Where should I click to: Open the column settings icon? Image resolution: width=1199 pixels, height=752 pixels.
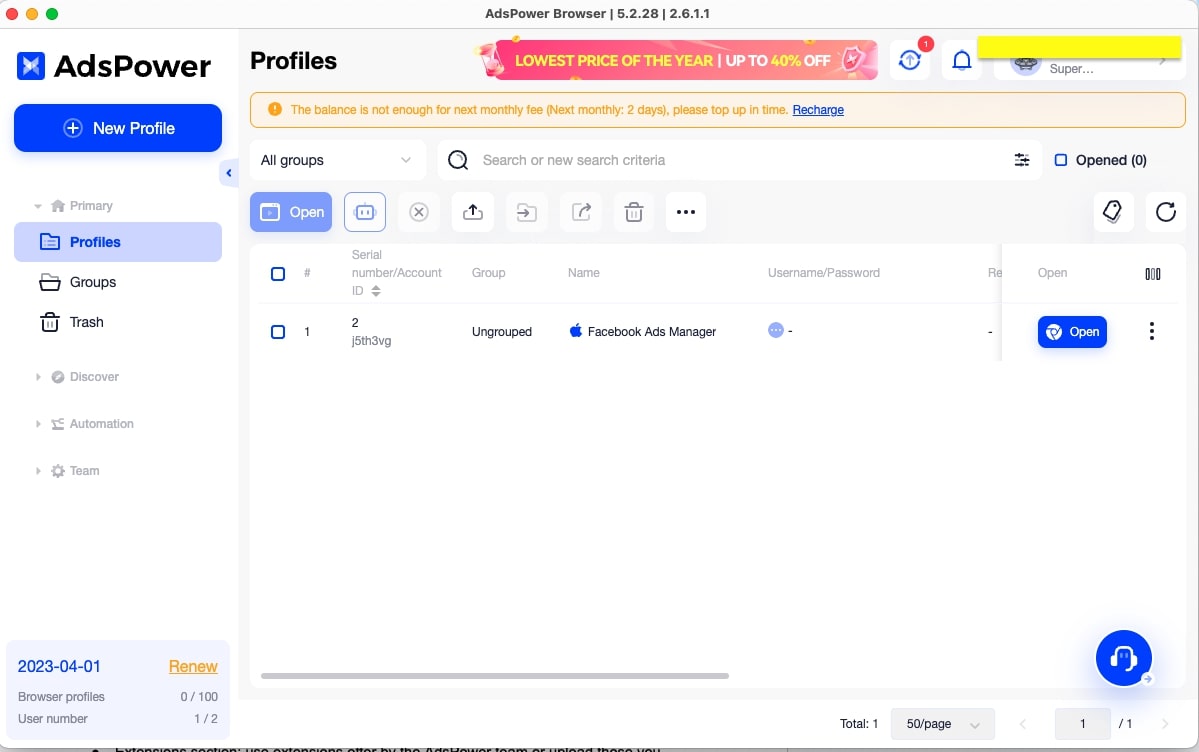tap(1152, 273)
